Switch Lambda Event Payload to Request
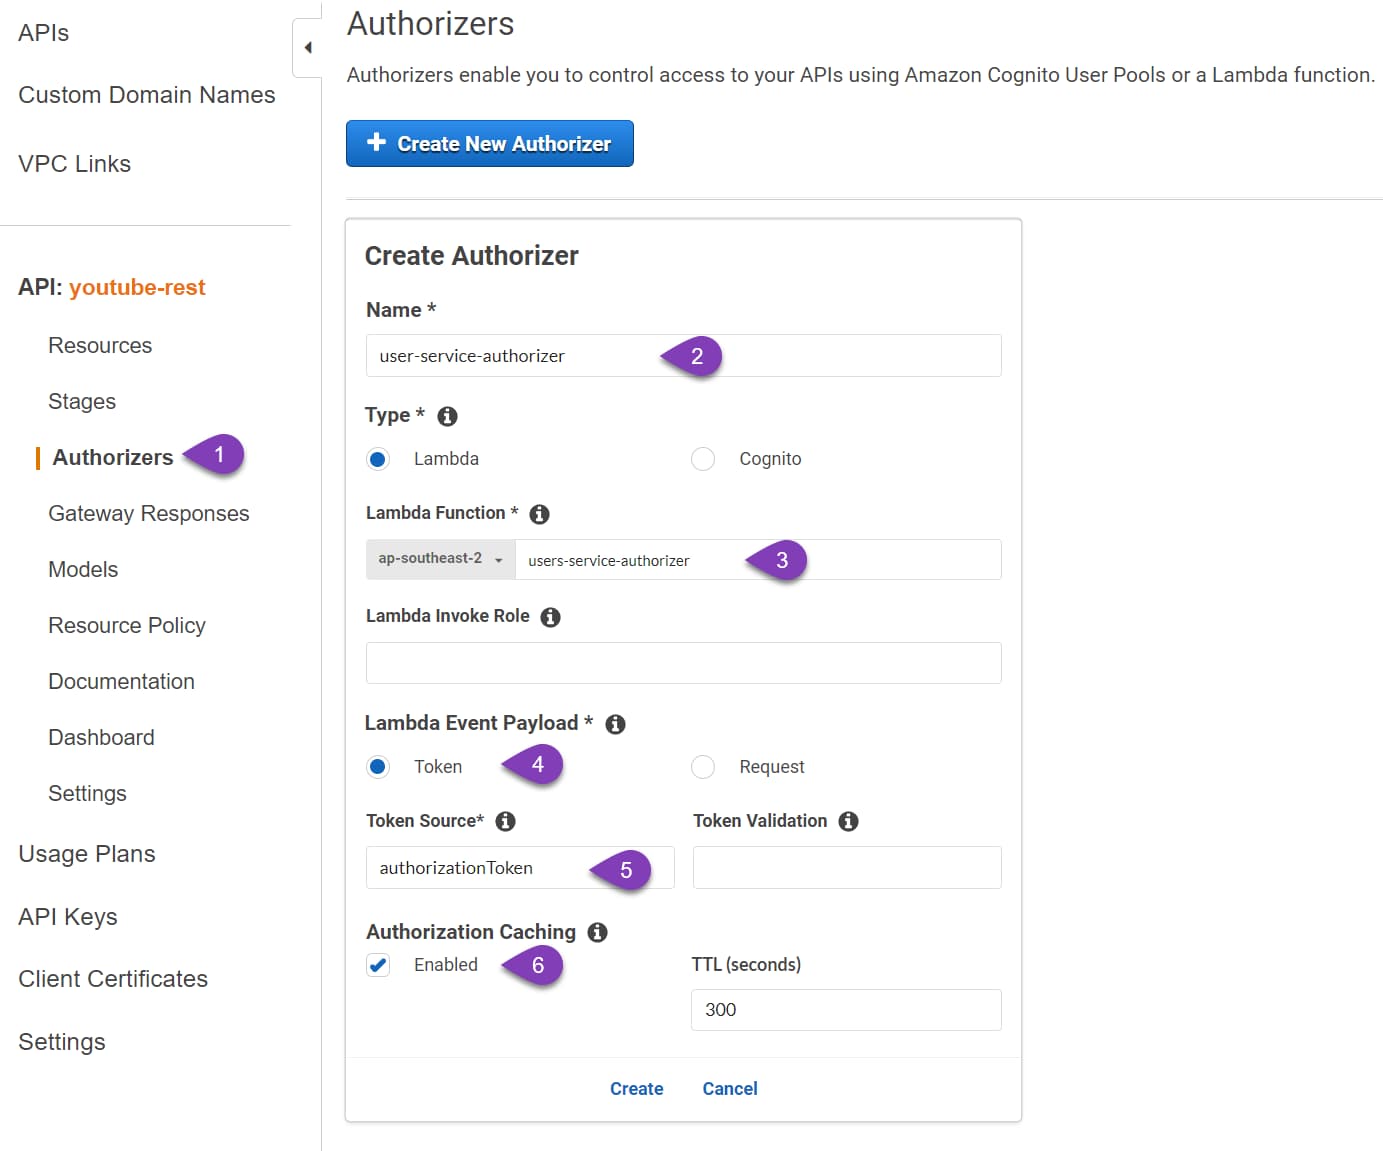 (x=703, y=766)
